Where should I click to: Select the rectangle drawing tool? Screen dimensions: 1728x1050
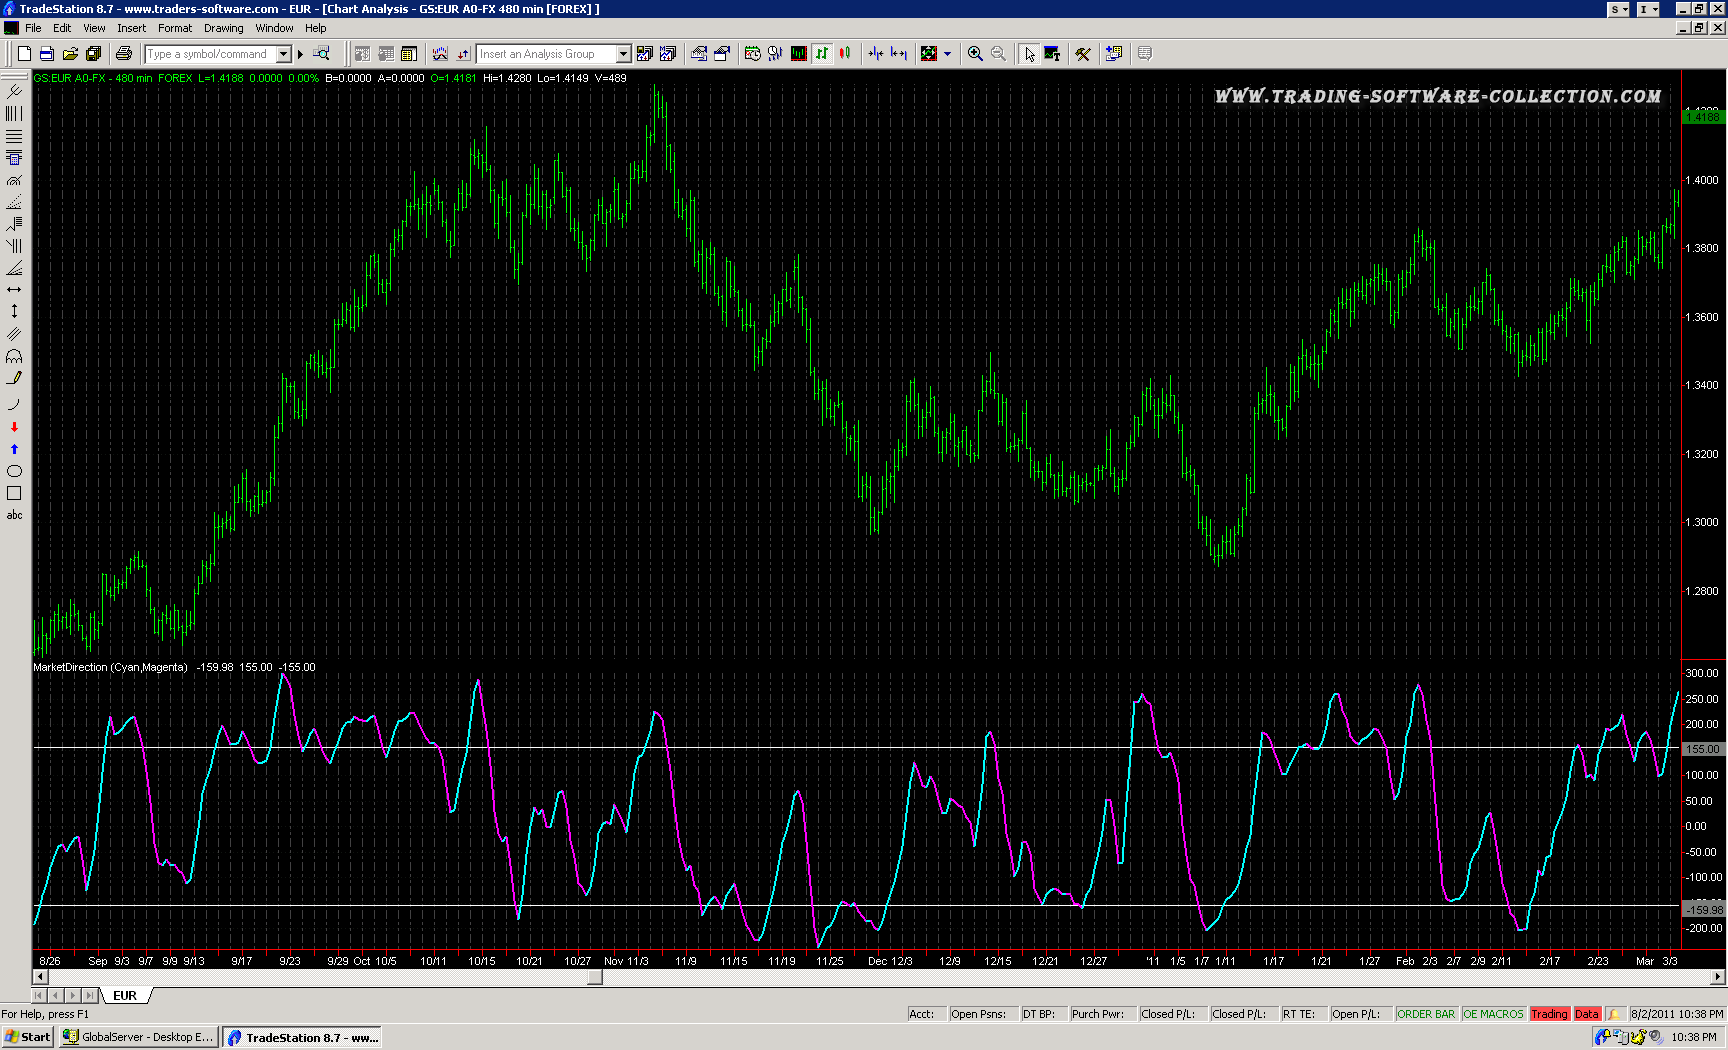coord(14,493)
